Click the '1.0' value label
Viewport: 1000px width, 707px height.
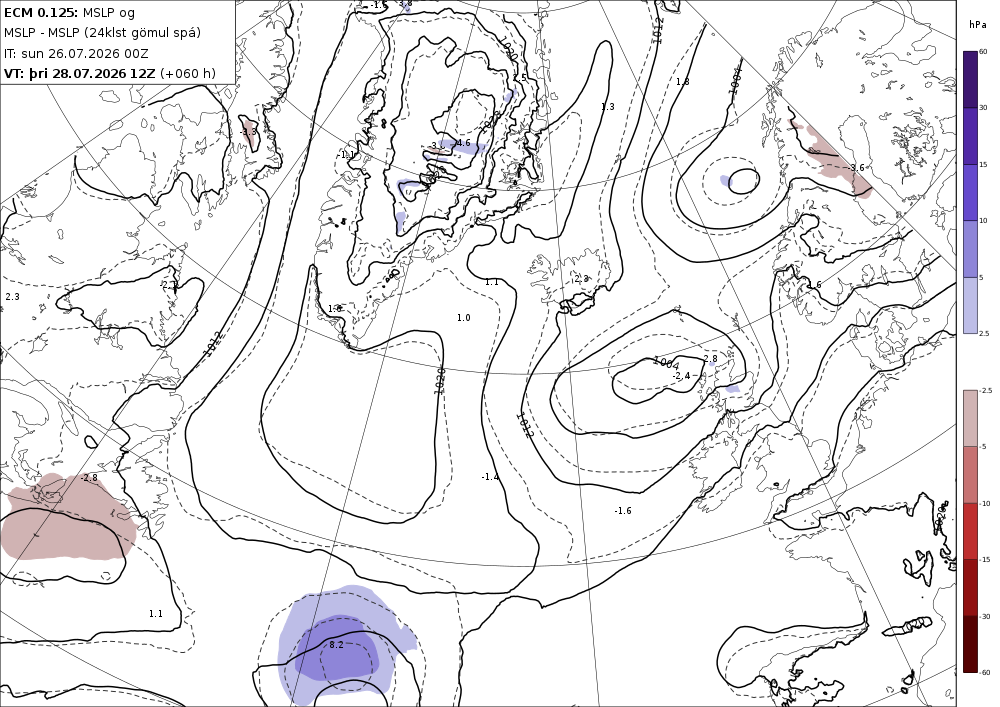pos(464,317)
